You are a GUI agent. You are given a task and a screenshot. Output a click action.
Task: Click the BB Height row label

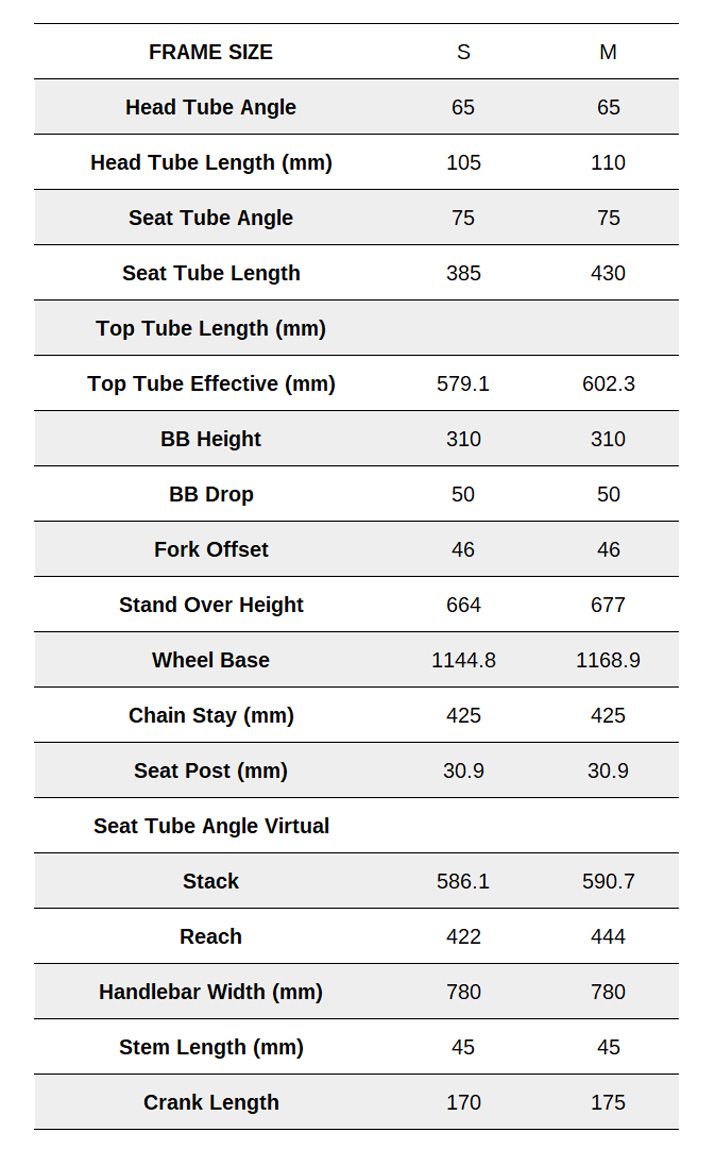tap(211, 439)
